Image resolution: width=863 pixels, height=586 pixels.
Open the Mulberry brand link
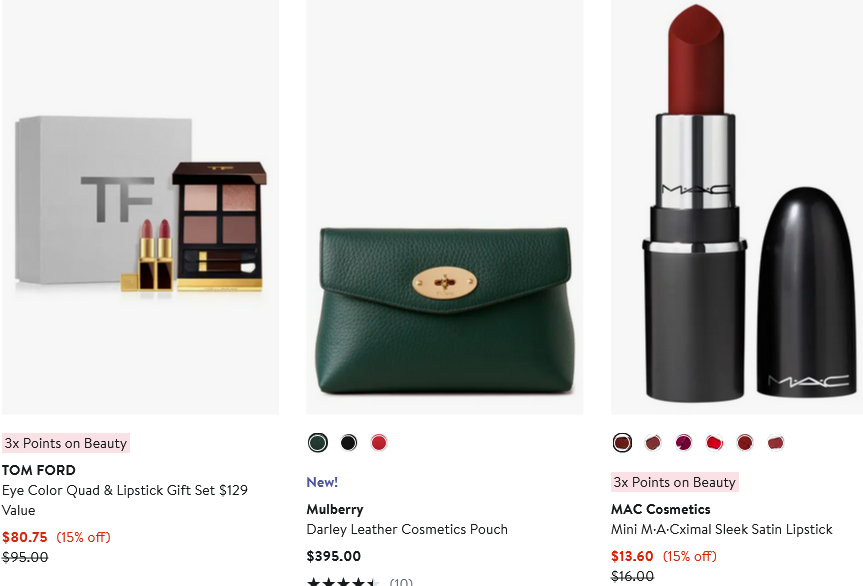click(x=334, y=509)
